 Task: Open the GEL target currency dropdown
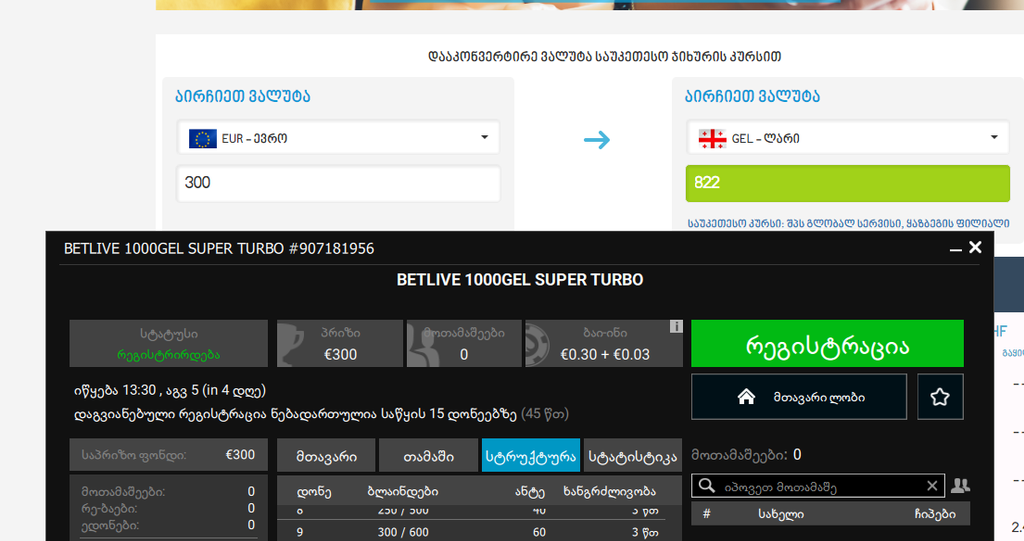coord(848,138)
